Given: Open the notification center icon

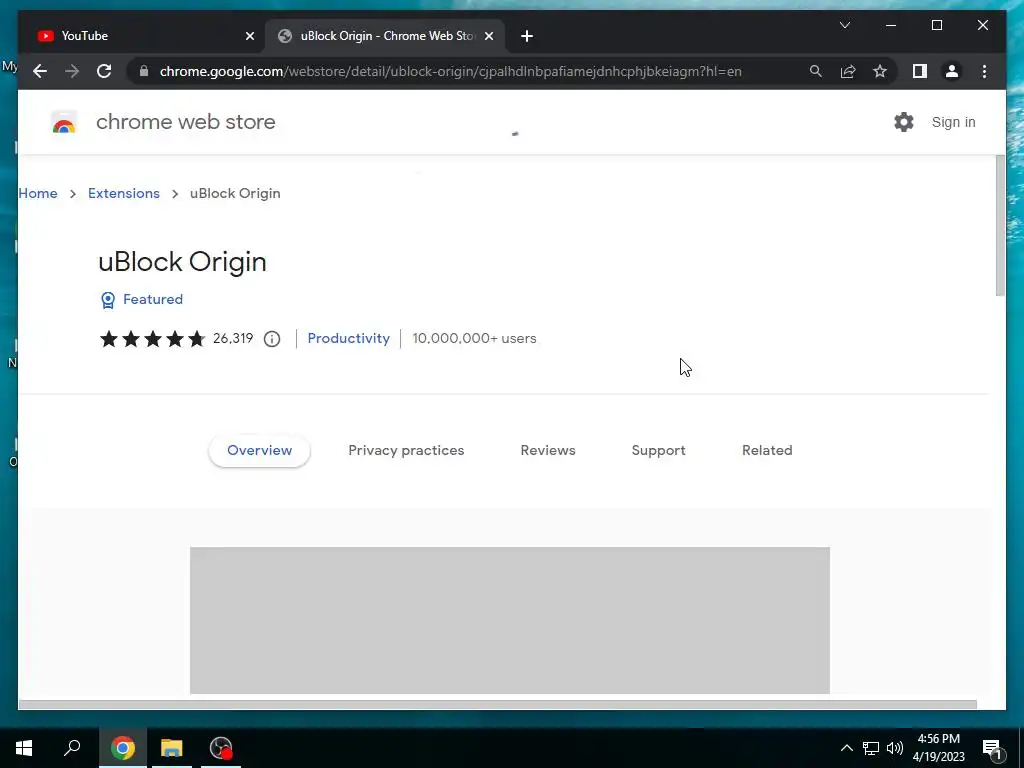Looking at the screenshot, I should click(x=992, y=749).
